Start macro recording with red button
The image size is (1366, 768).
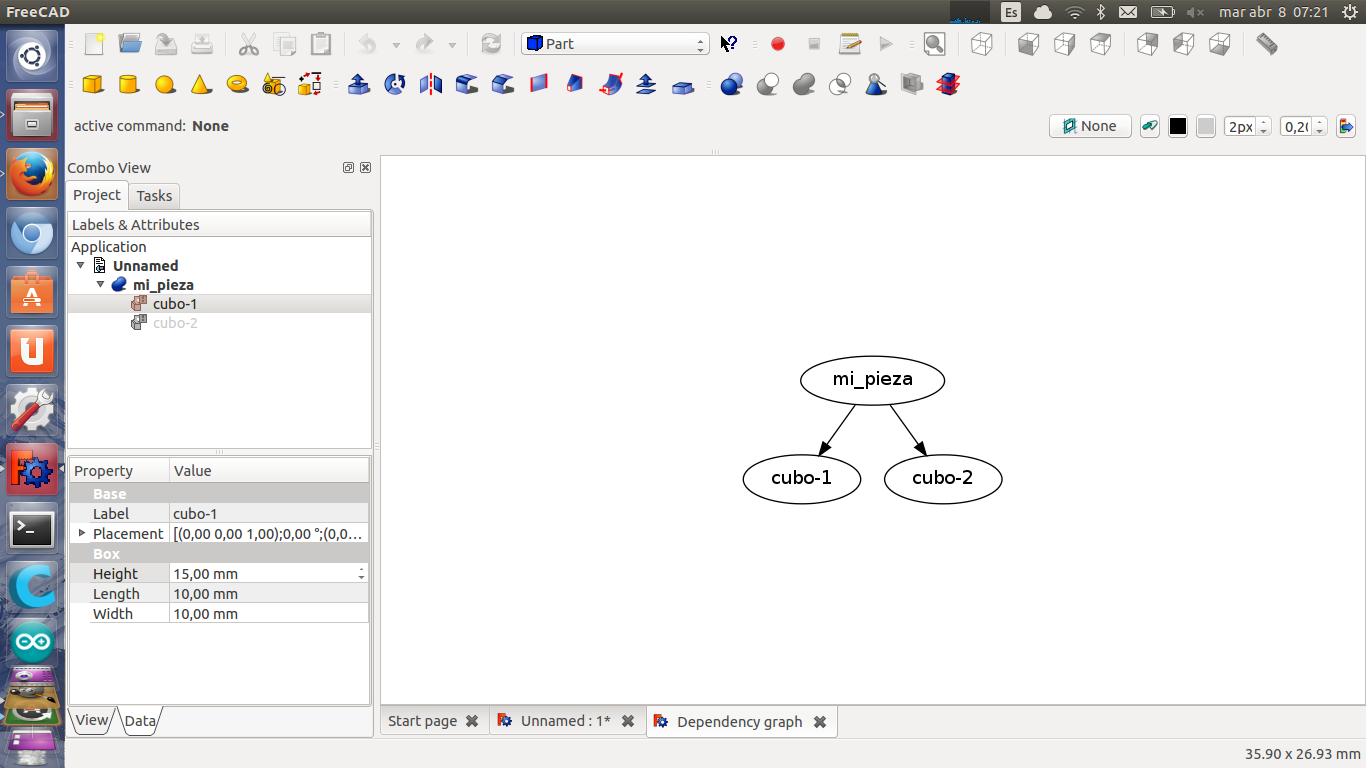point(778,44)
